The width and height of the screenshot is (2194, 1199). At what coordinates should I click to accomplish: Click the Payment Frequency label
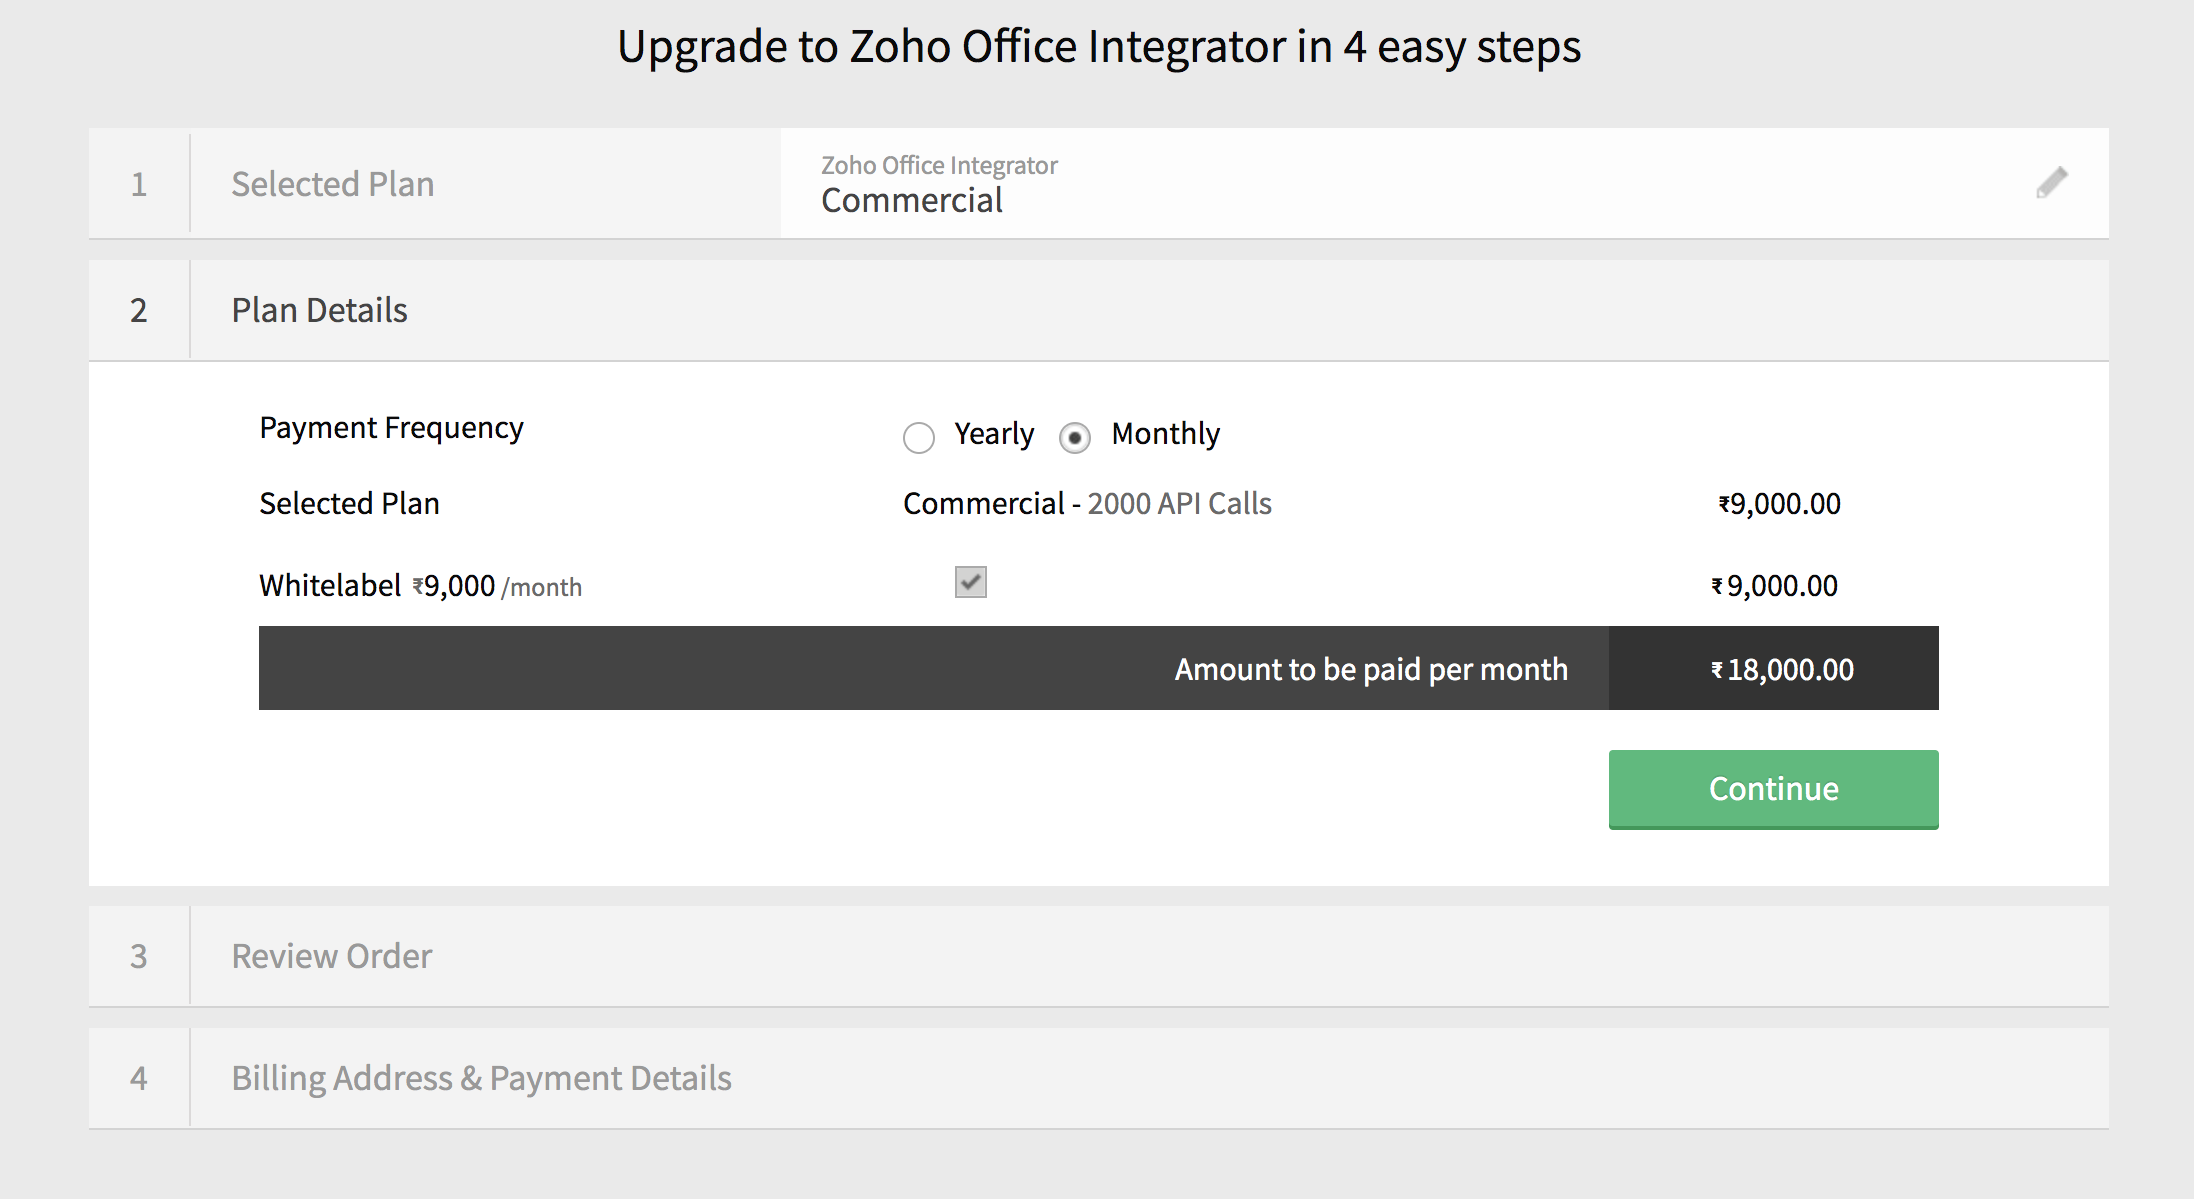[x=391, y=428]
